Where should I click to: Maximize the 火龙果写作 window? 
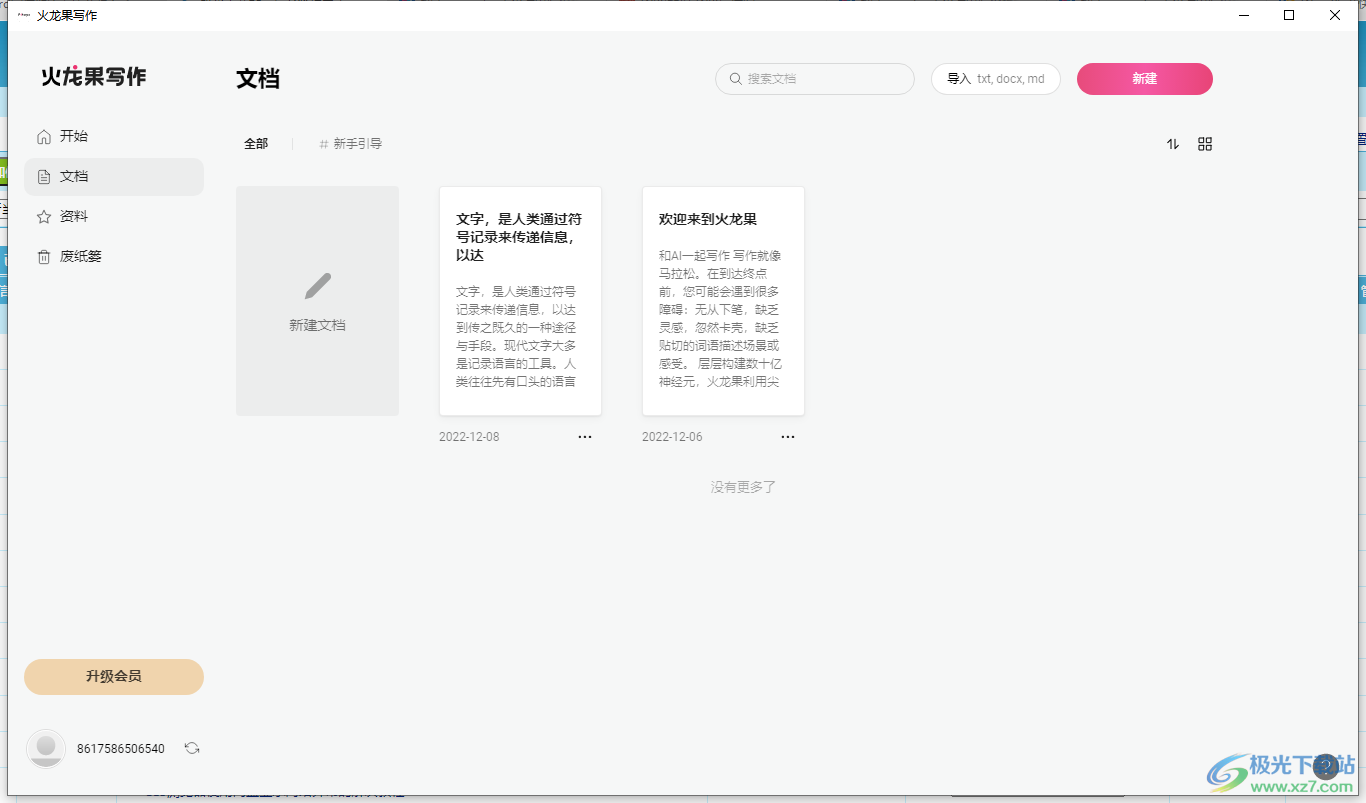[1289, 15]
